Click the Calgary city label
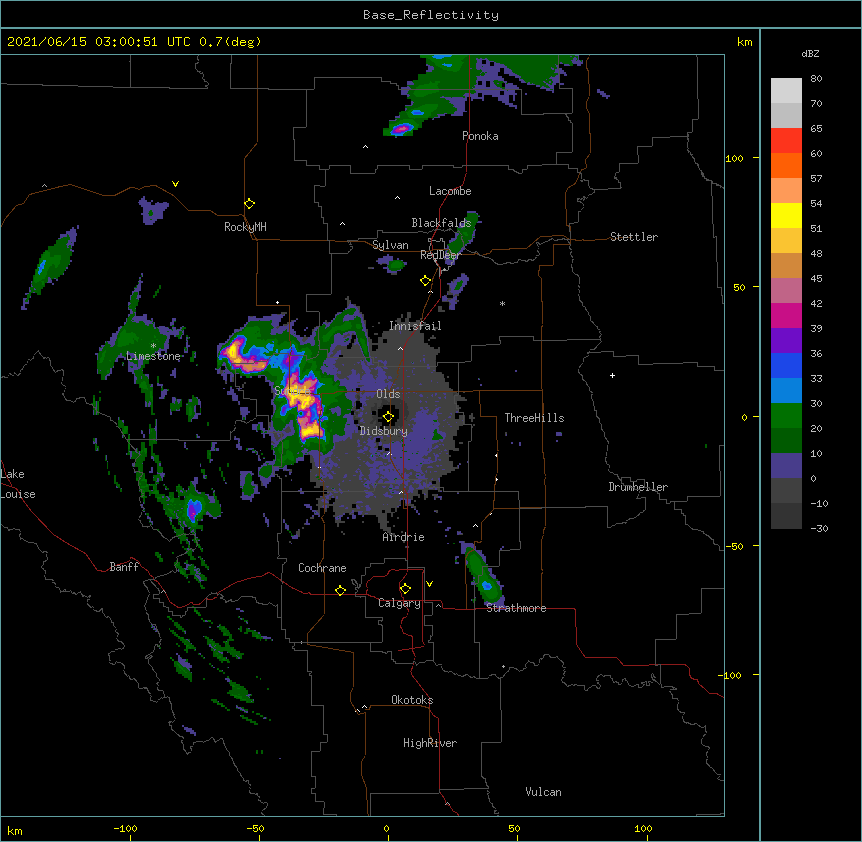 (399, 603)
